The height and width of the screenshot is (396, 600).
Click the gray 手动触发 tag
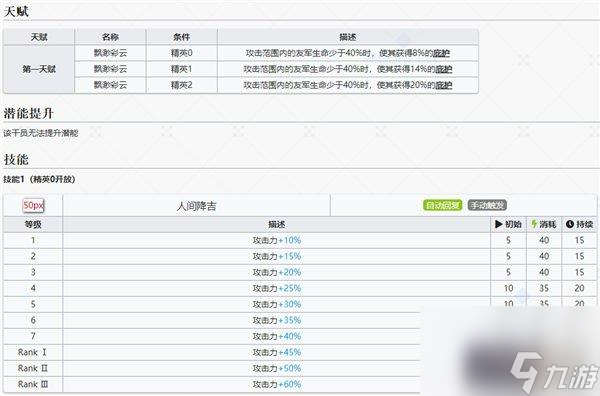click(x=487, y=205)
